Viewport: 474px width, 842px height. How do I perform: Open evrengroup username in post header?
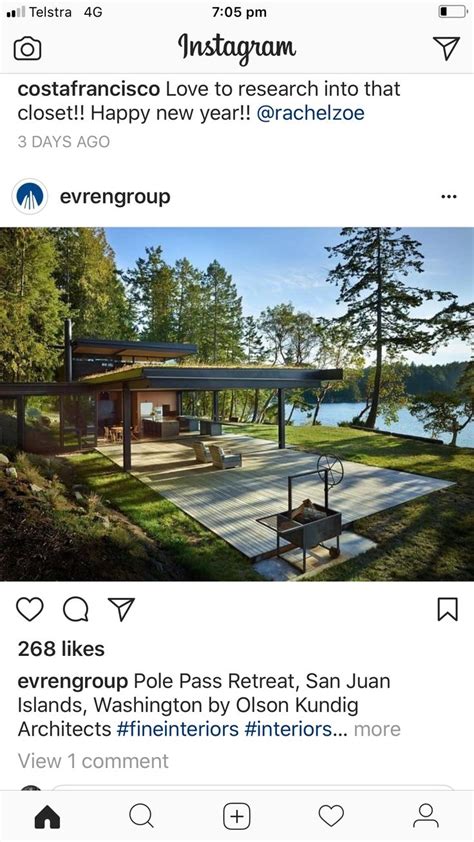click(115, 197)
